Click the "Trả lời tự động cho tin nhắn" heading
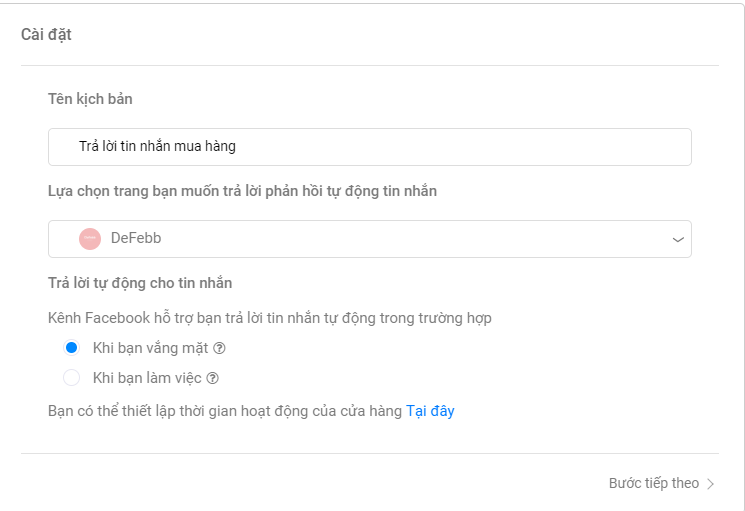The image size is (745, 511). tap(140, 283)
